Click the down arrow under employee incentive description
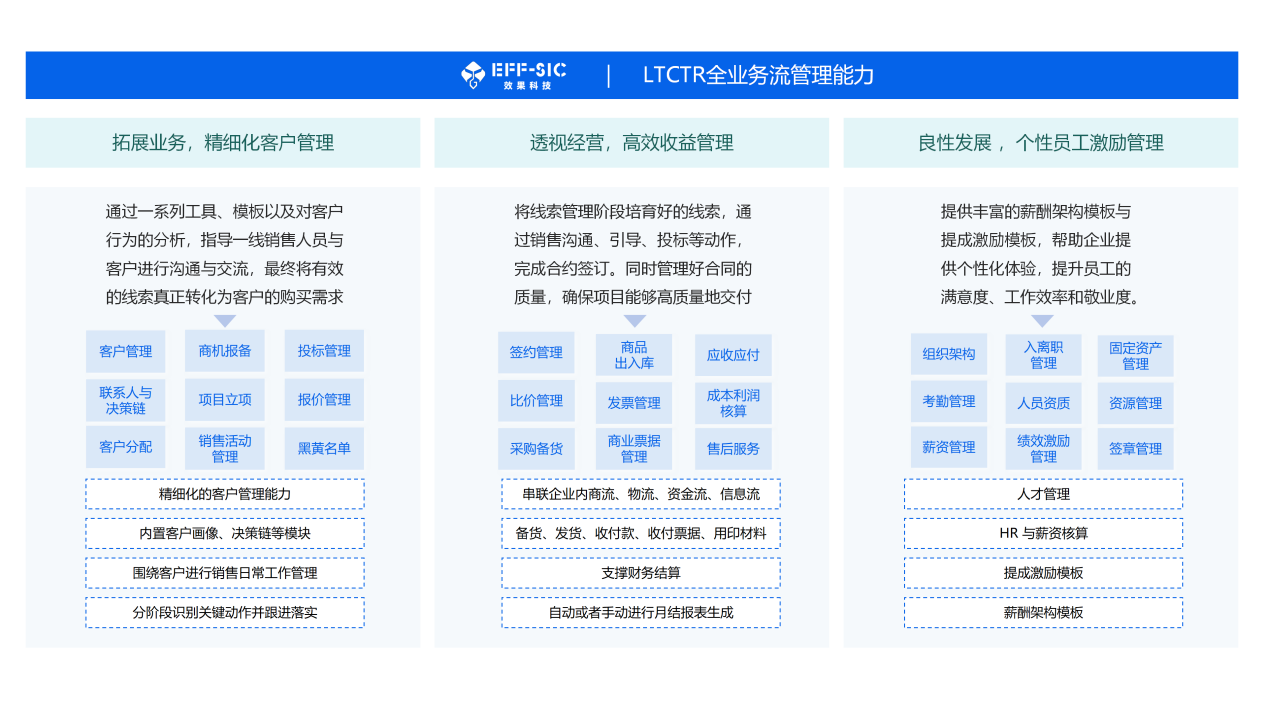 pos(1042,321)
